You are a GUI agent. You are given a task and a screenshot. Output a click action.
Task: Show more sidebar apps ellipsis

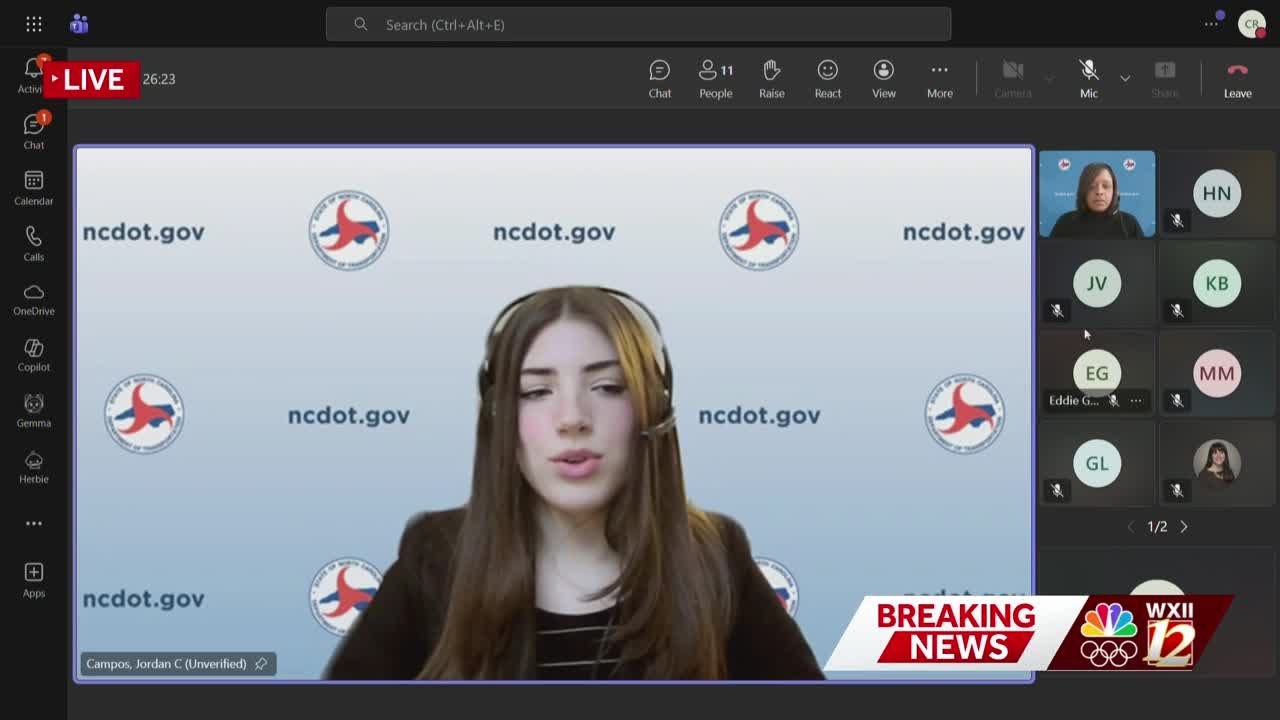pyautogui.click(x=34, y=523)
